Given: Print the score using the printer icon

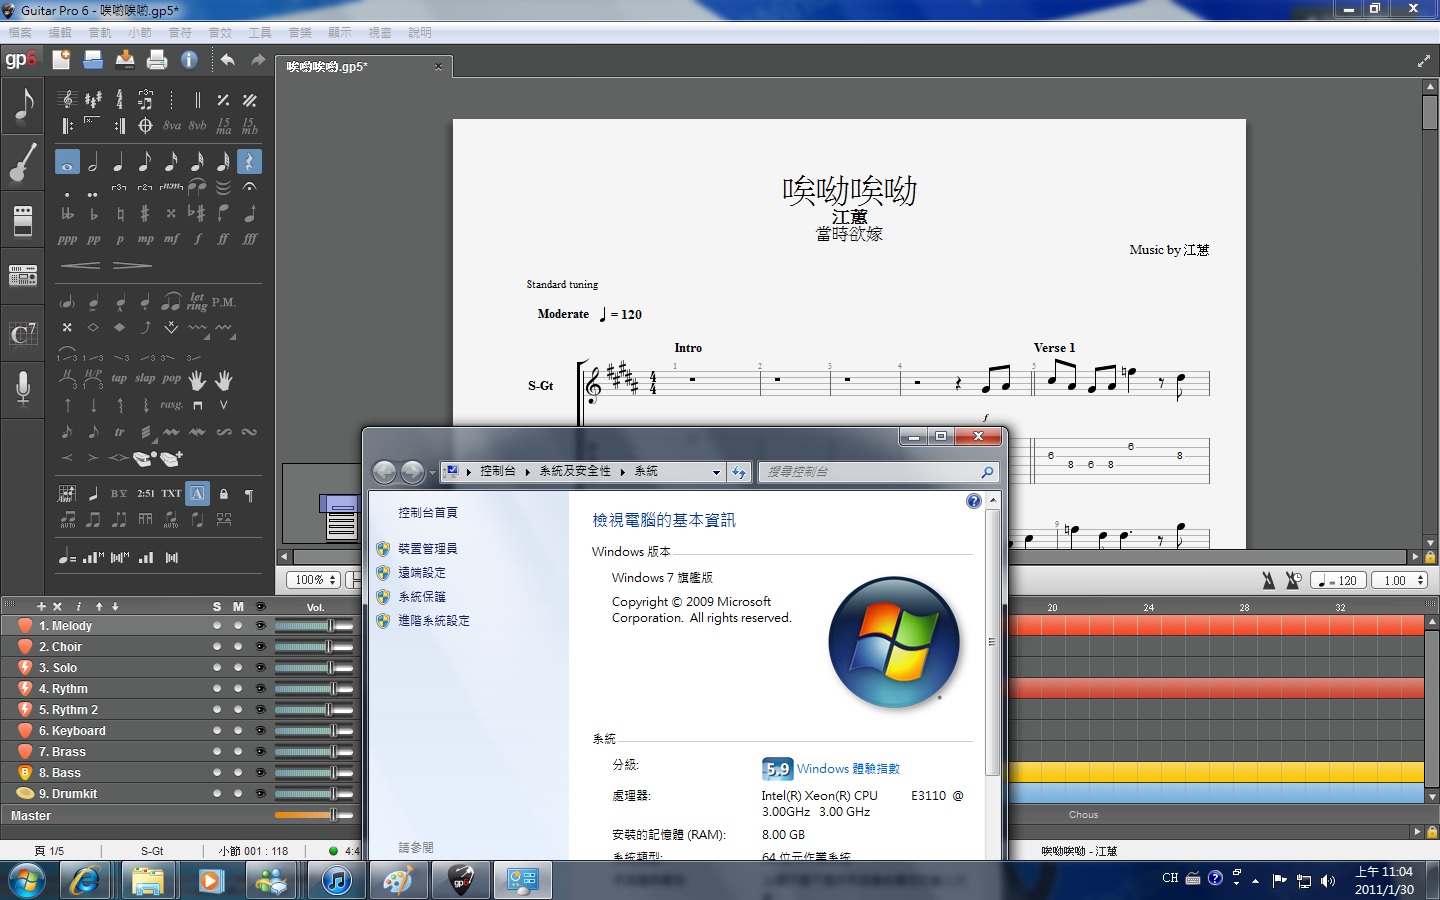Looking at the screenshot, I should pos(157,60).
